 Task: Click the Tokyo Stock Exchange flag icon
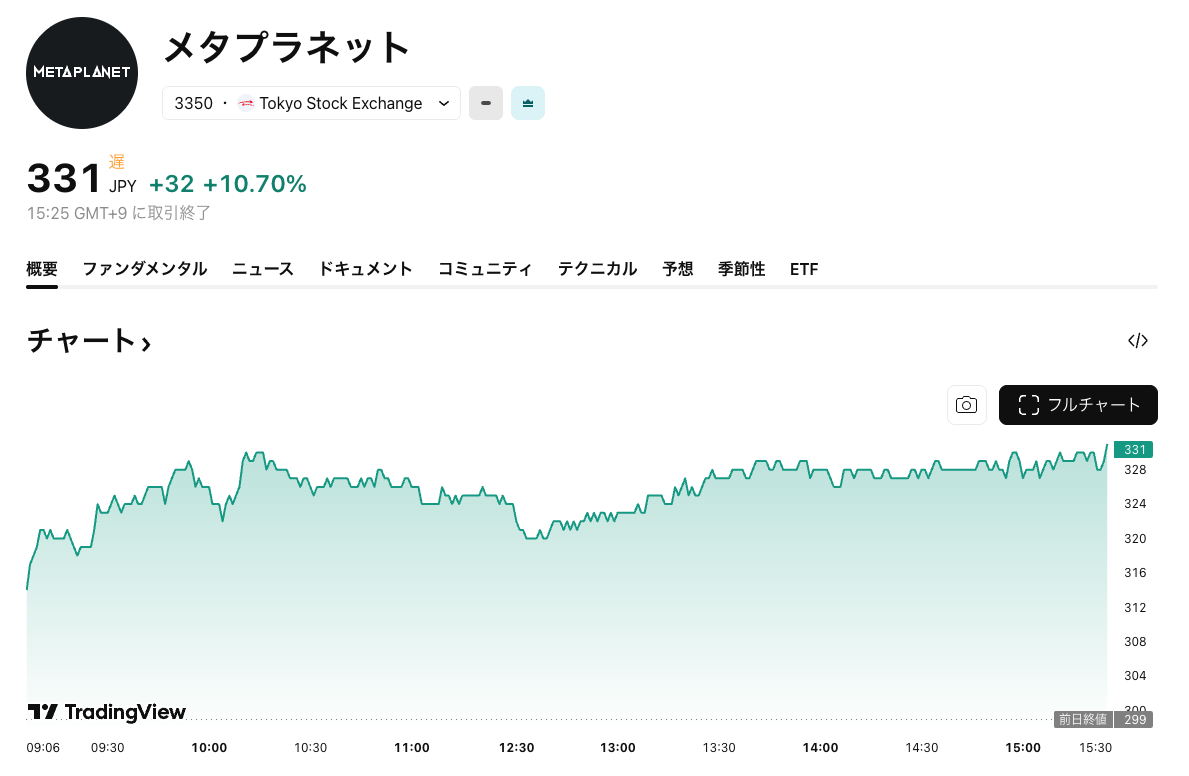pyautogui.click(x=246, y=103)
